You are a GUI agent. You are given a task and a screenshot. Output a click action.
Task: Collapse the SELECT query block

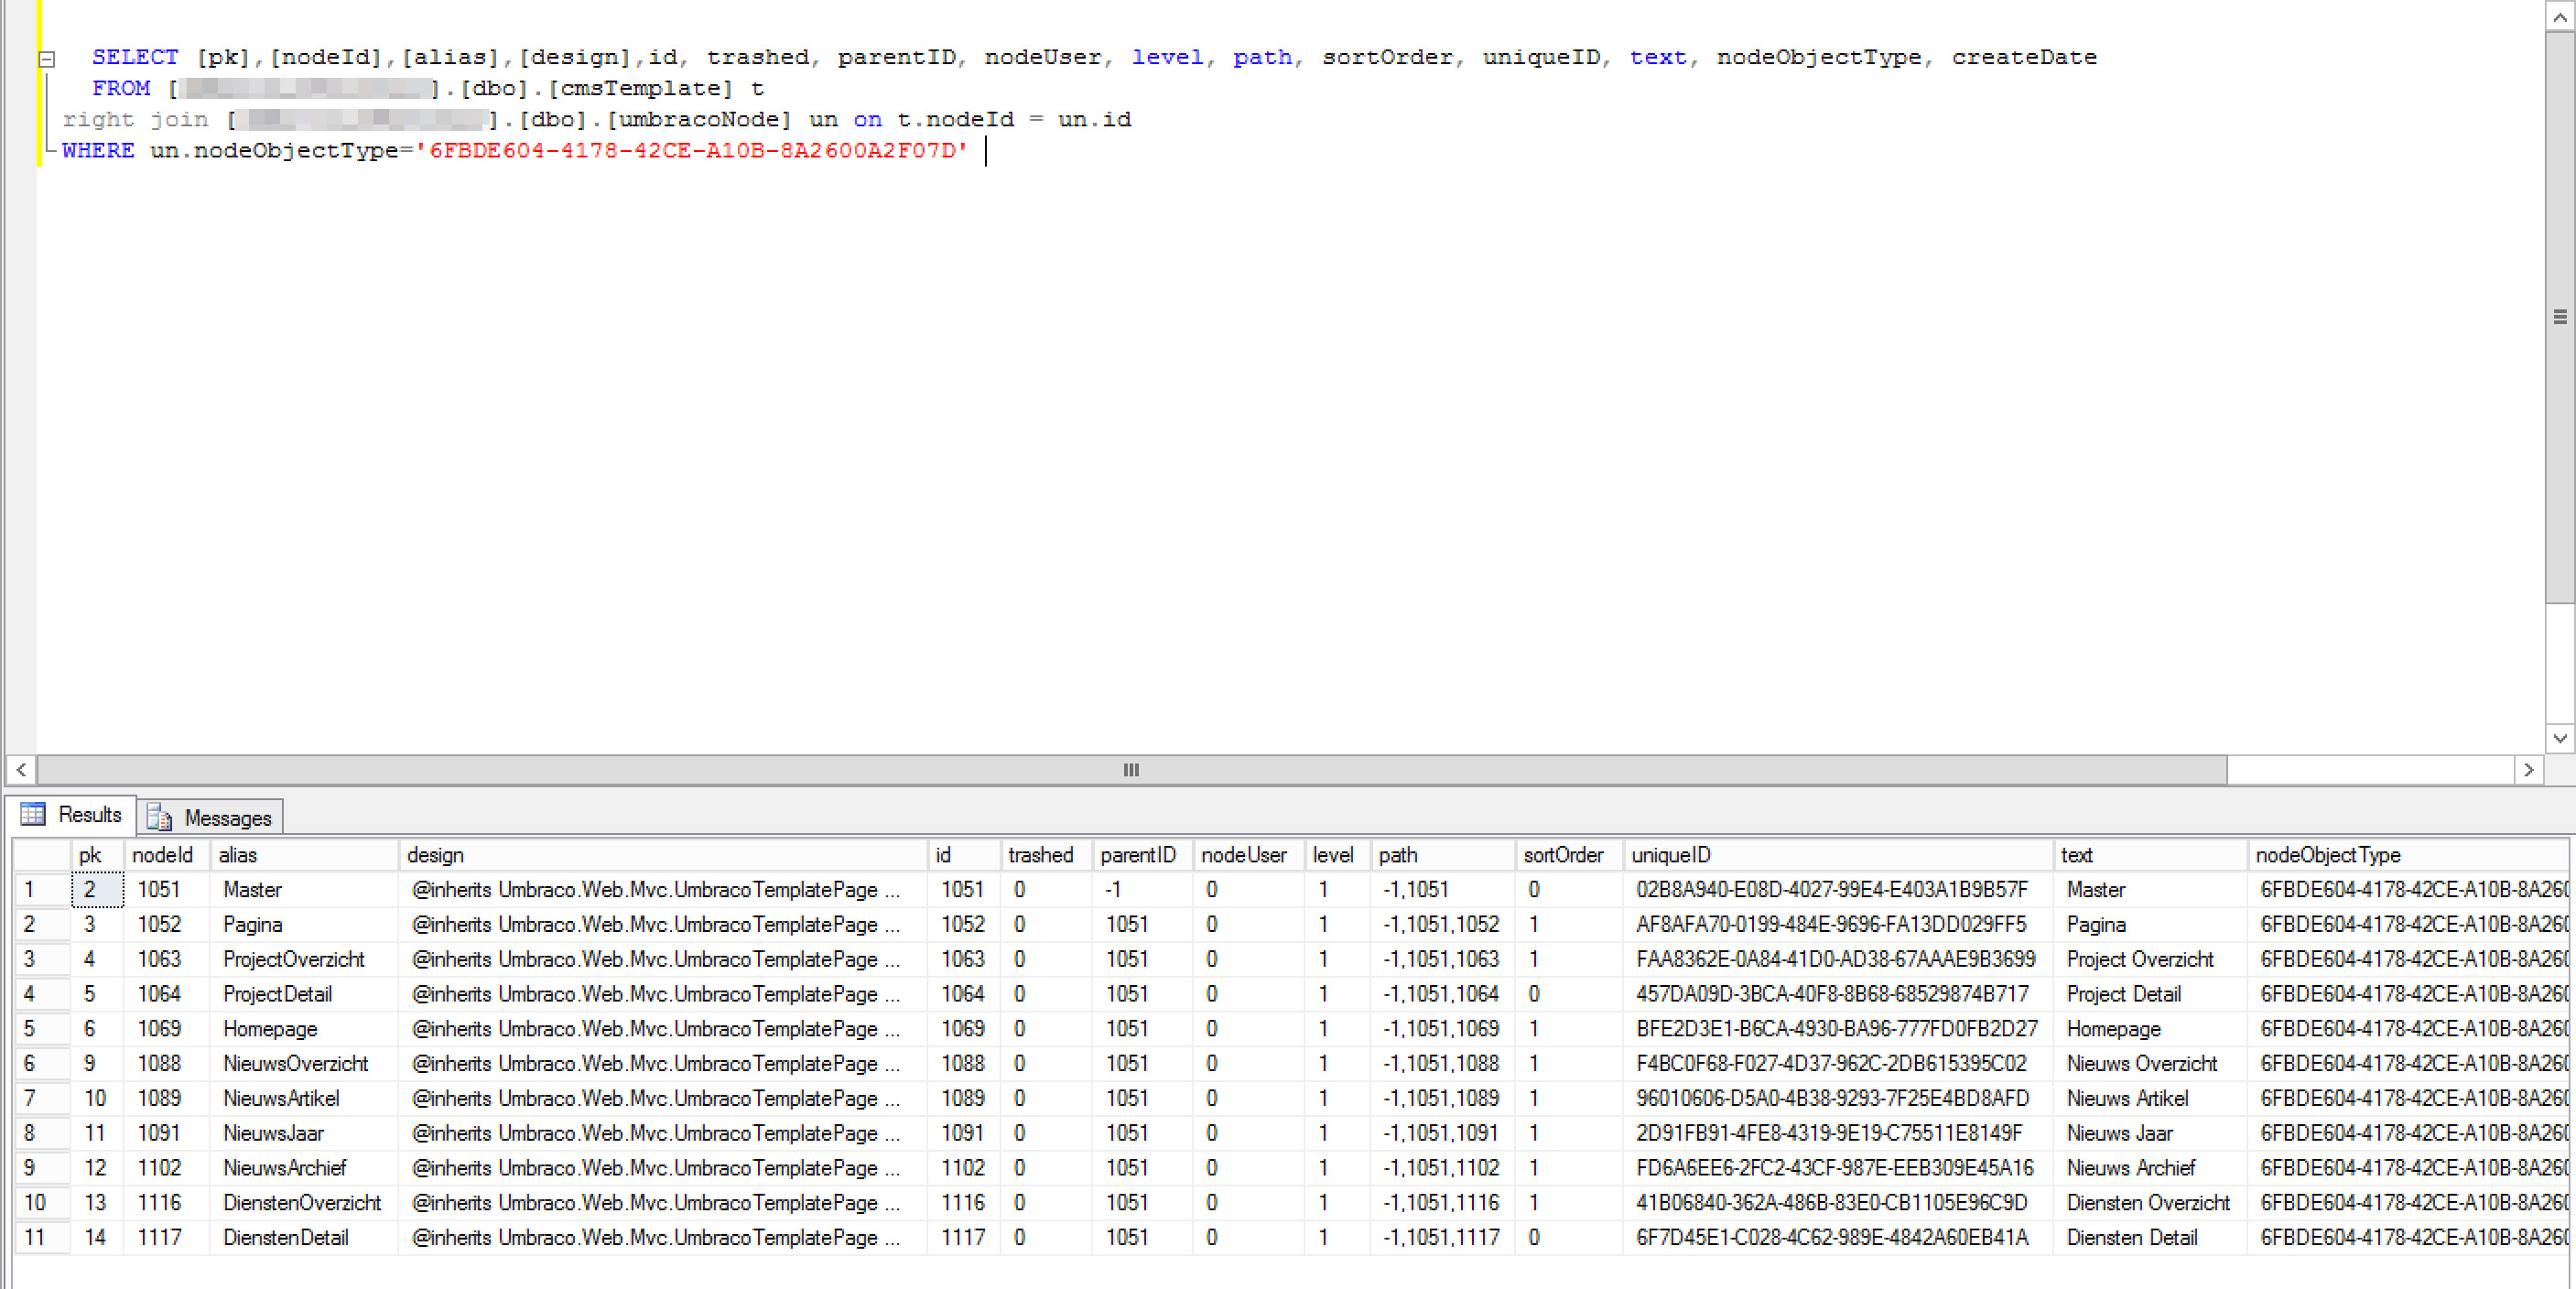(x=47, y=59)
